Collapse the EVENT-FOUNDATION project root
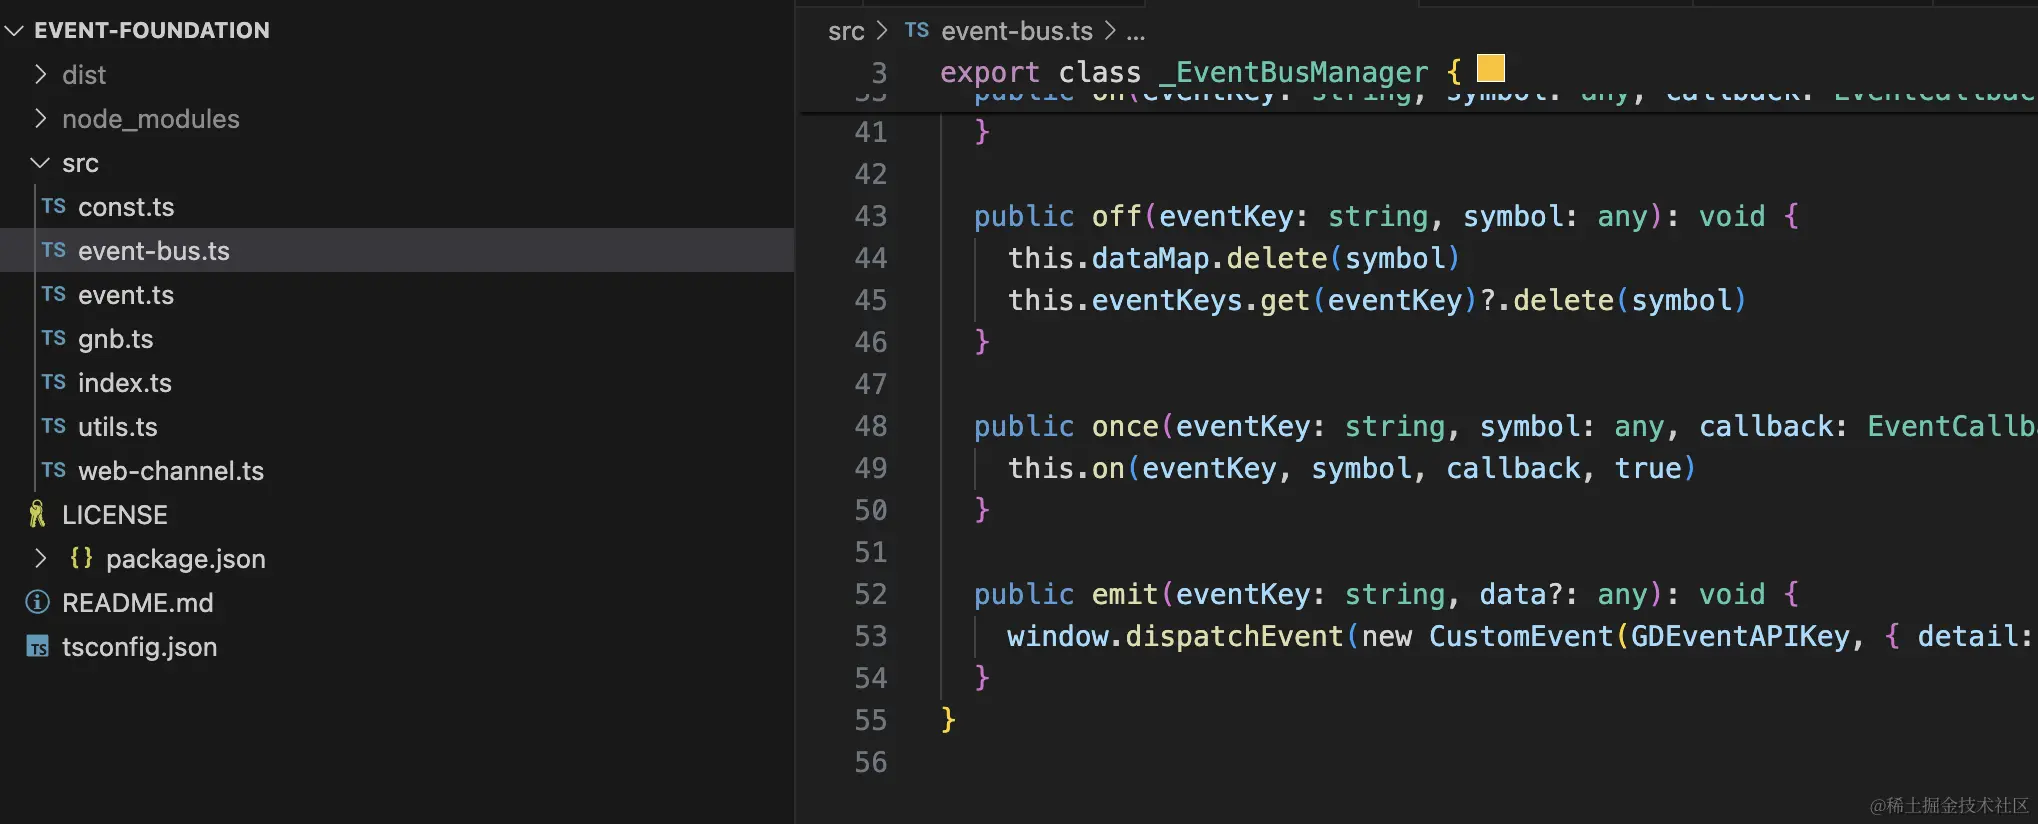Screen dimensions: 2038x824 [x=14, y=31]
